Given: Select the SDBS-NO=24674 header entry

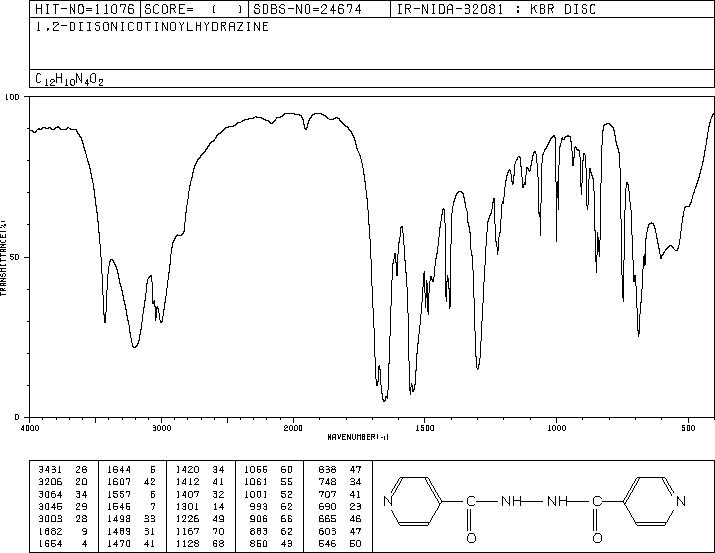Looking at the screenshot, I should (307, 9).
